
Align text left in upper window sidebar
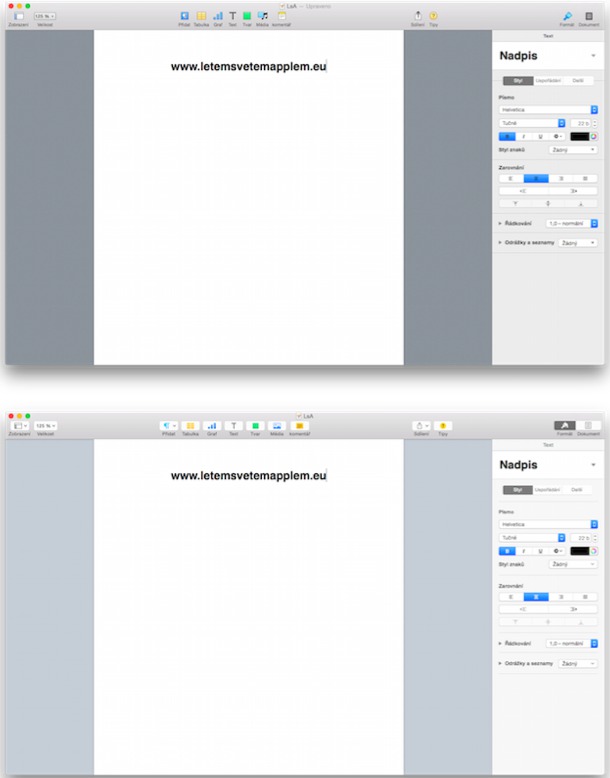tap(511, 179)
